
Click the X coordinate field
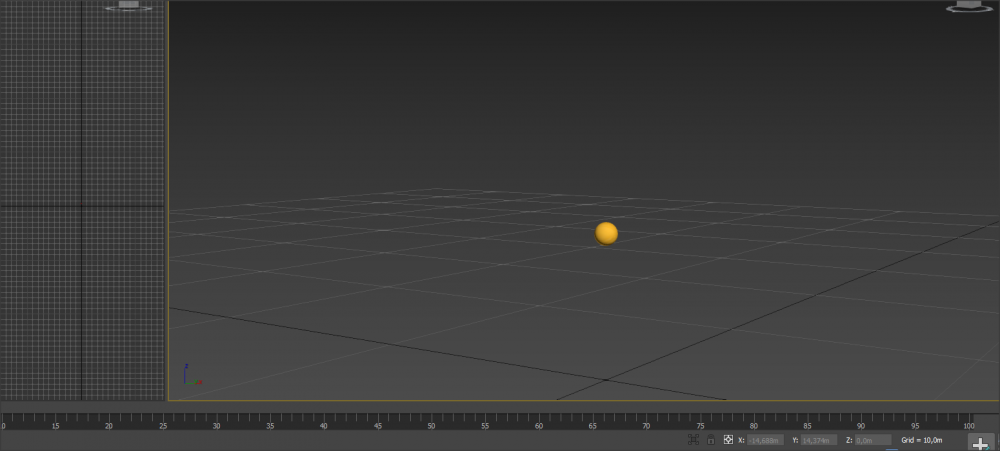click(x=765, y=440)
